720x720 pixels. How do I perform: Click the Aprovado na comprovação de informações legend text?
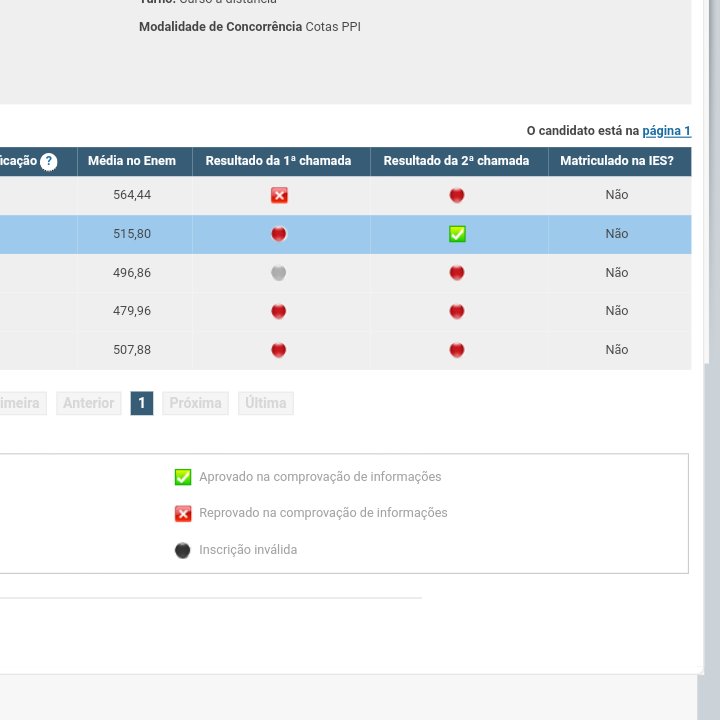[320, 477]
